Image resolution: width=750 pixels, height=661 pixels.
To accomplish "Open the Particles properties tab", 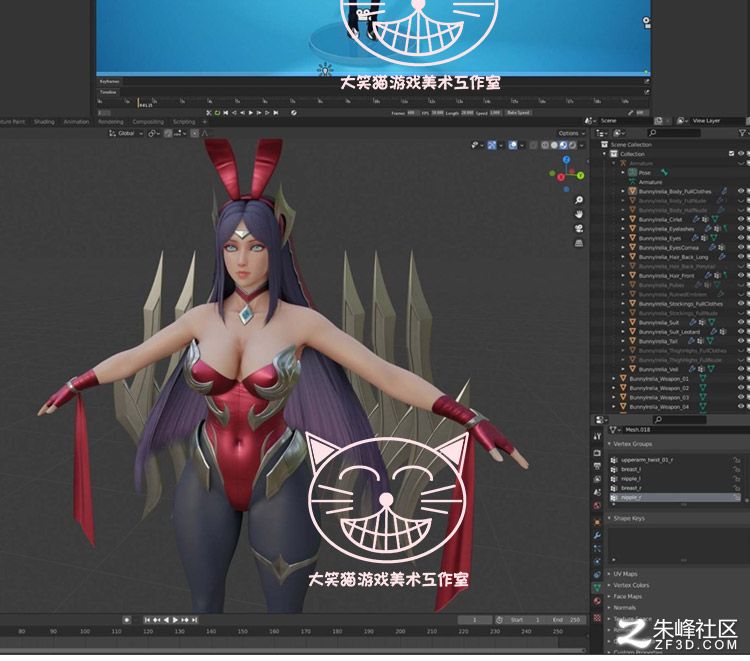I will pyautogui.click(x=597, y=549).
